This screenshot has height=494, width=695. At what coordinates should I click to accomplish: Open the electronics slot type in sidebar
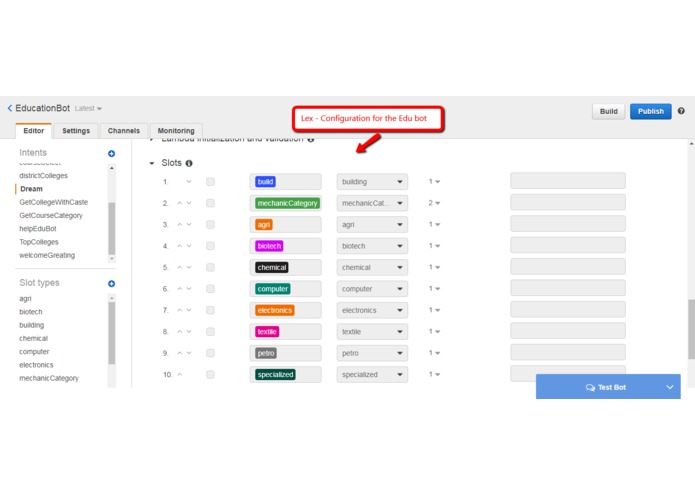(36, 365)
